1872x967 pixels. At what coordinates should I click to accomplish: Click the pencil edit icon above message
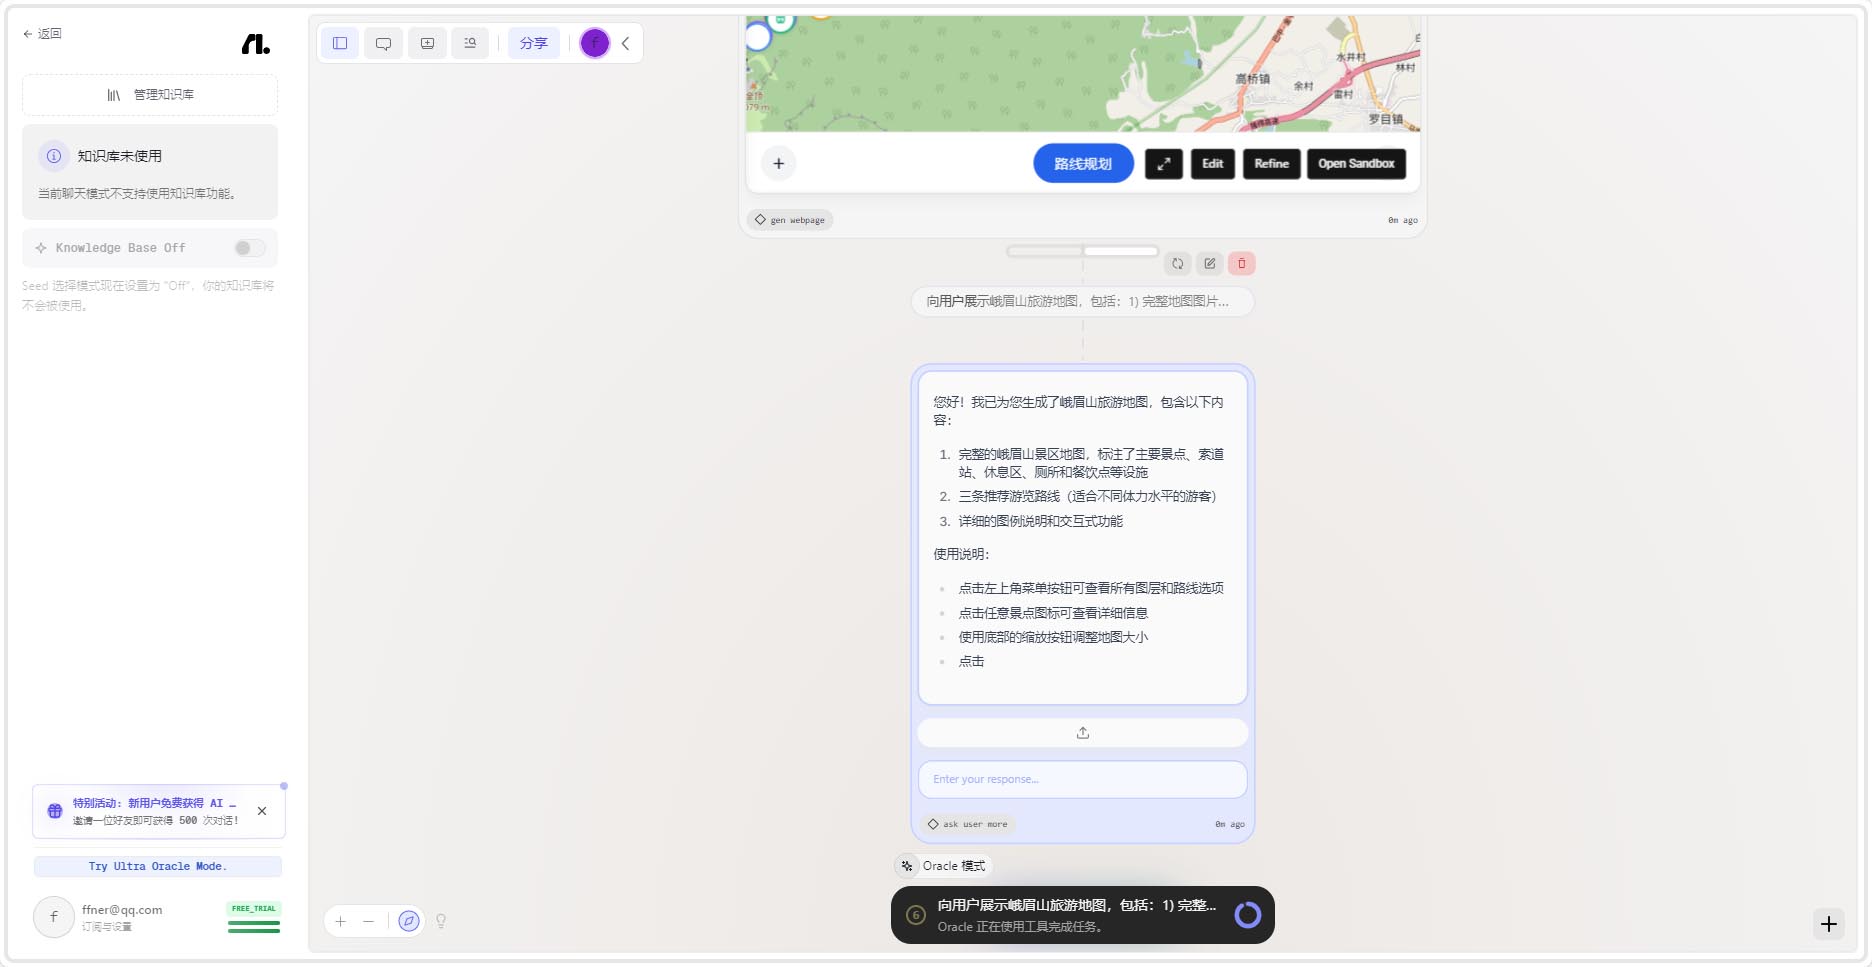(x=1210, y=264)
